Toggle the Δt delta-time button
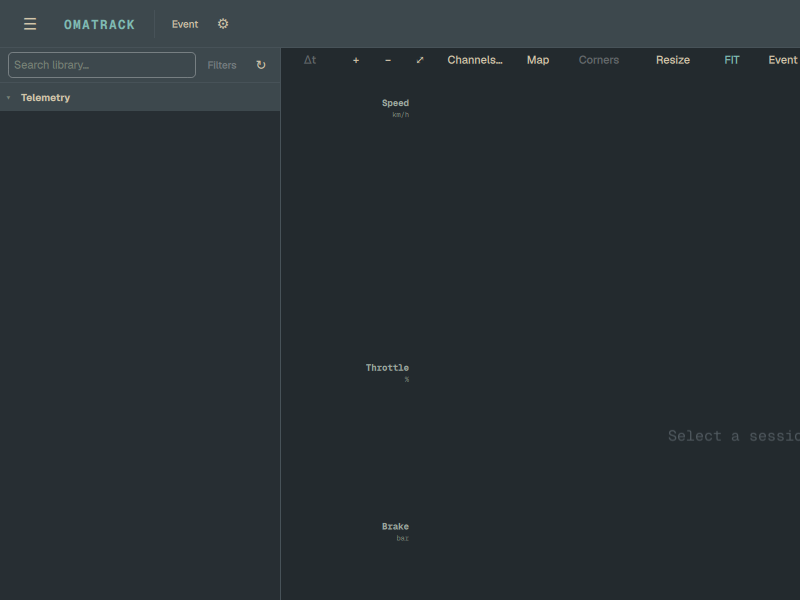This screenshot has height=600, width=800. pyautogui.click(x=310, y=60)
